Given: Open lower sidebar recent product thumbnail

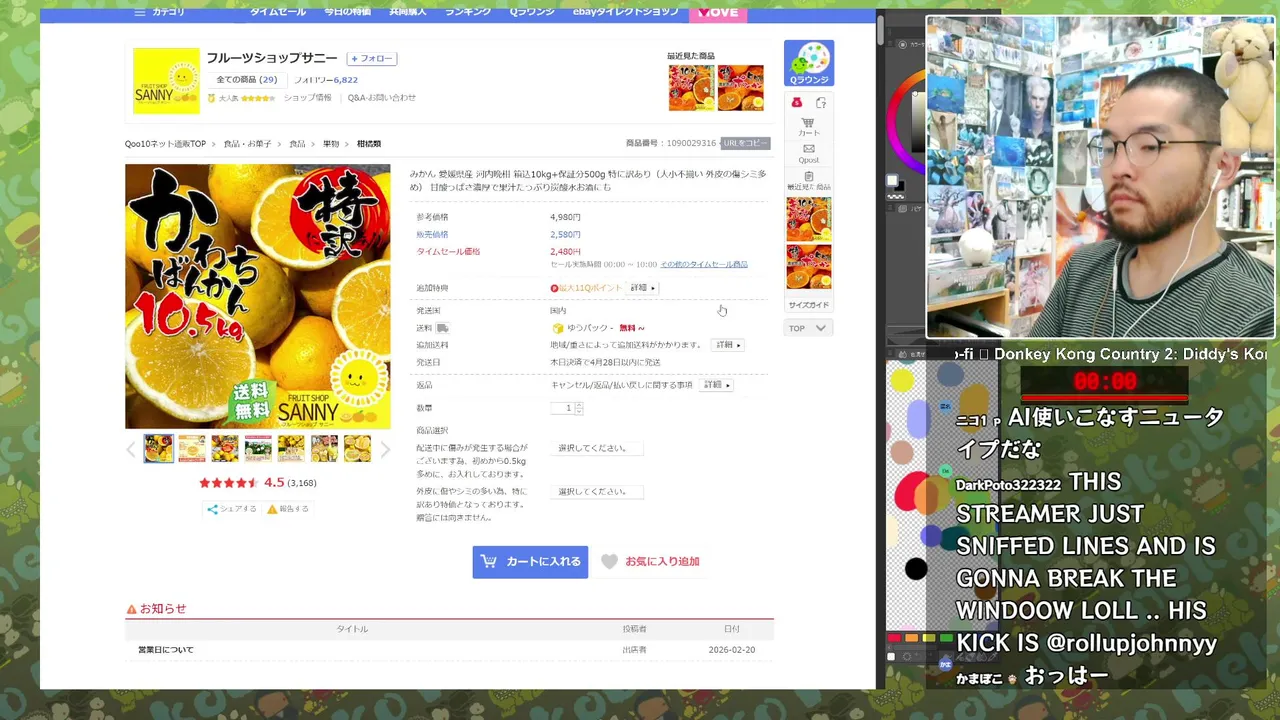Looking at the screenshot, I should coord(808,267).
